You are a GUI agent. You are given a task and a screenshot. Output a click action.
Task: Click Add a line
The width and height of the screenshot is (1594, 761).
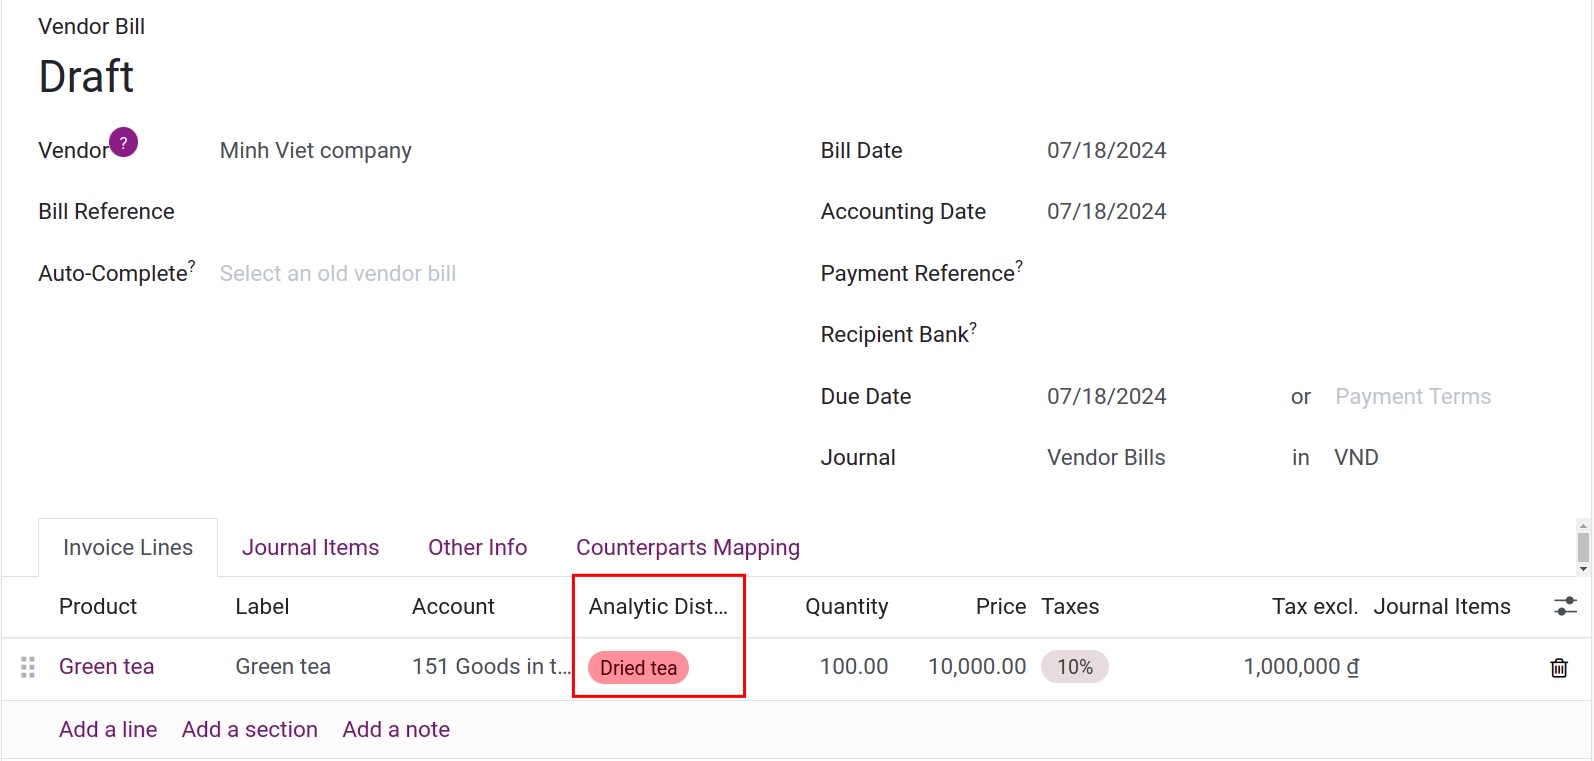point(107,729)
